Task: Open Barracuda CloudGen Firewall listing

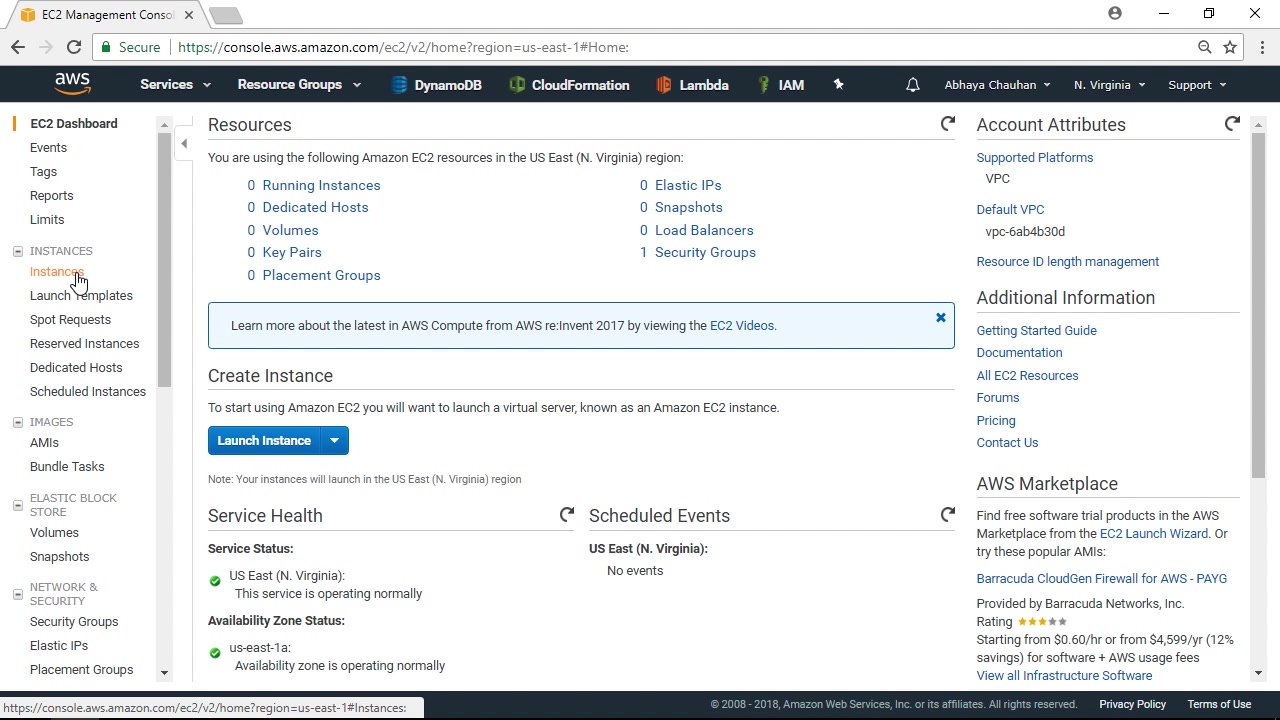Action: pos(1101,578)
